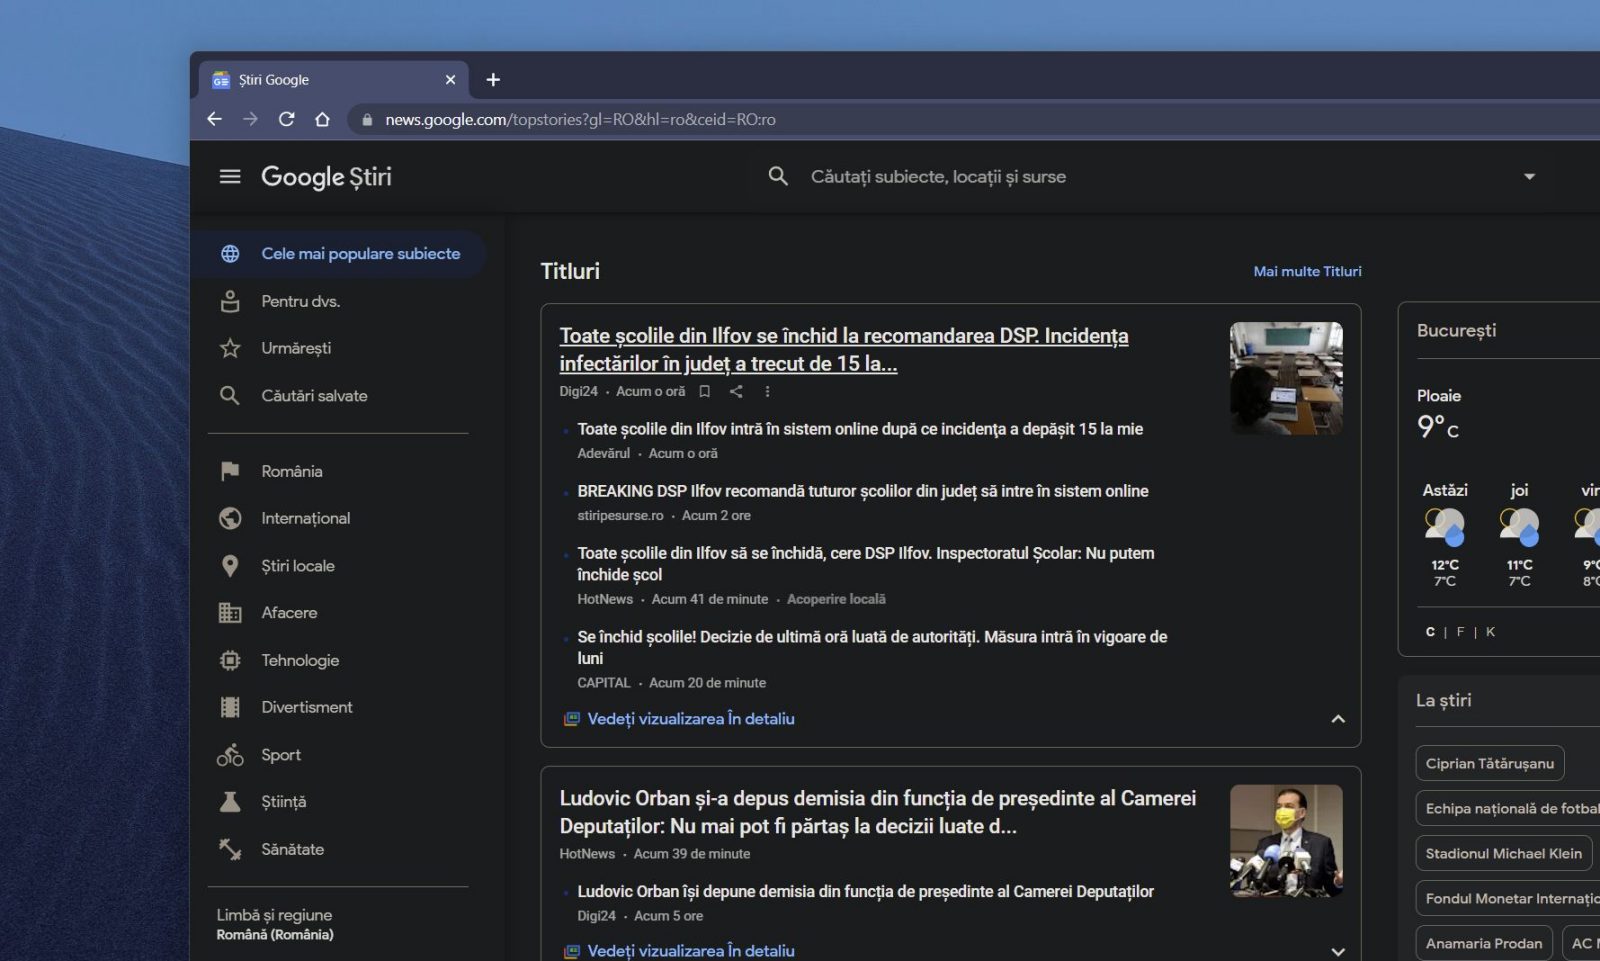Click the Tehnologie chip icon
The width and height of the screenshot is (1600, 961).
click(230, 660)
